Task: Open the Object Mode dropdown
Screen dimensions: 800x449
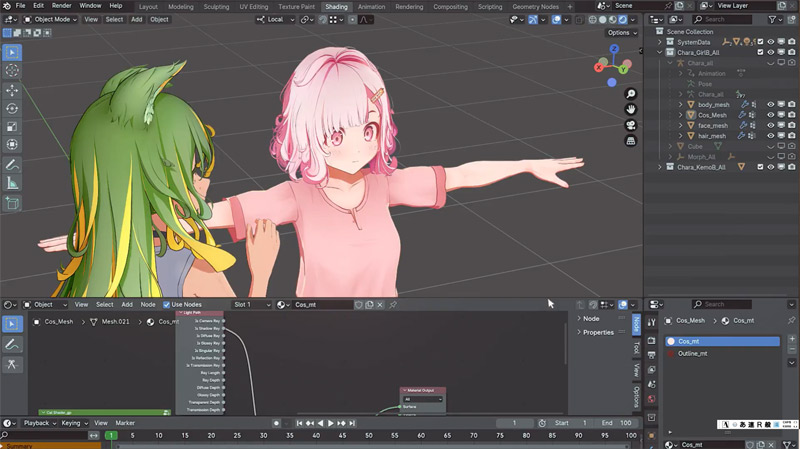Action: pos(51,19)
